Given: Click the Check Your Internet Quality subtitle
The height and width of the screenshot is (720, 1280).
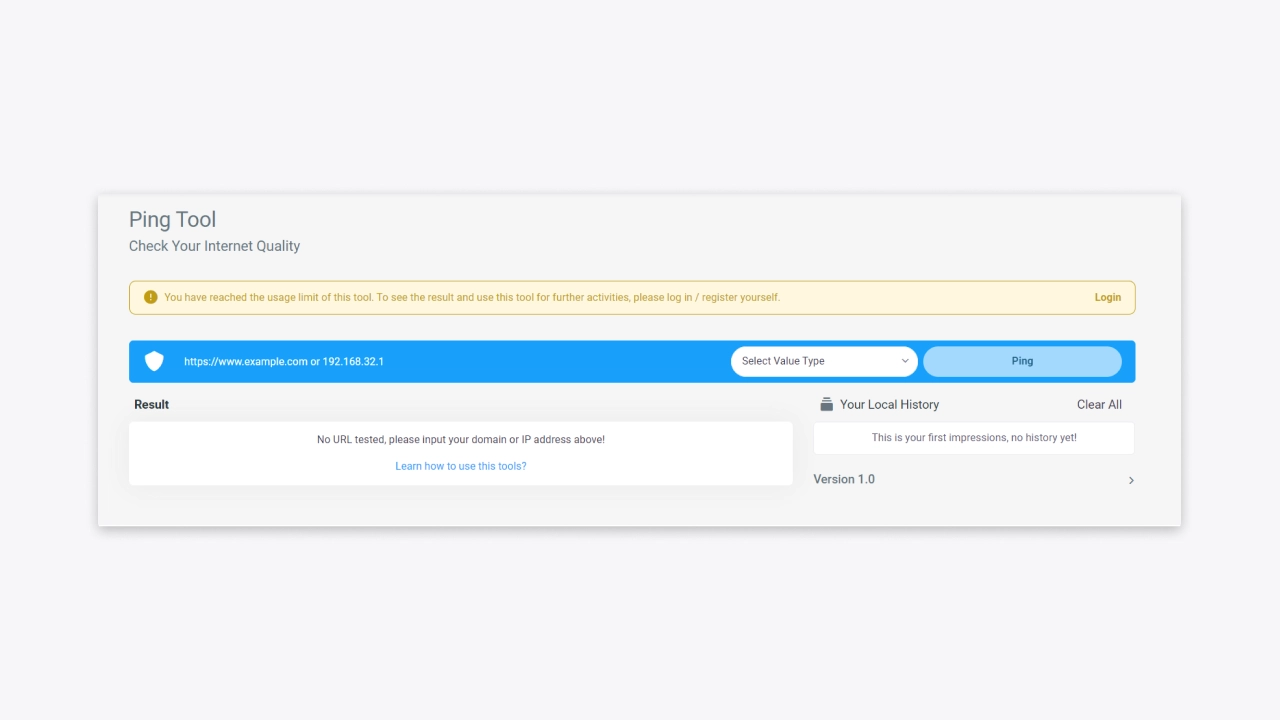Looking at the screenshot, I should pyautogui.click(x=214, y=246).
